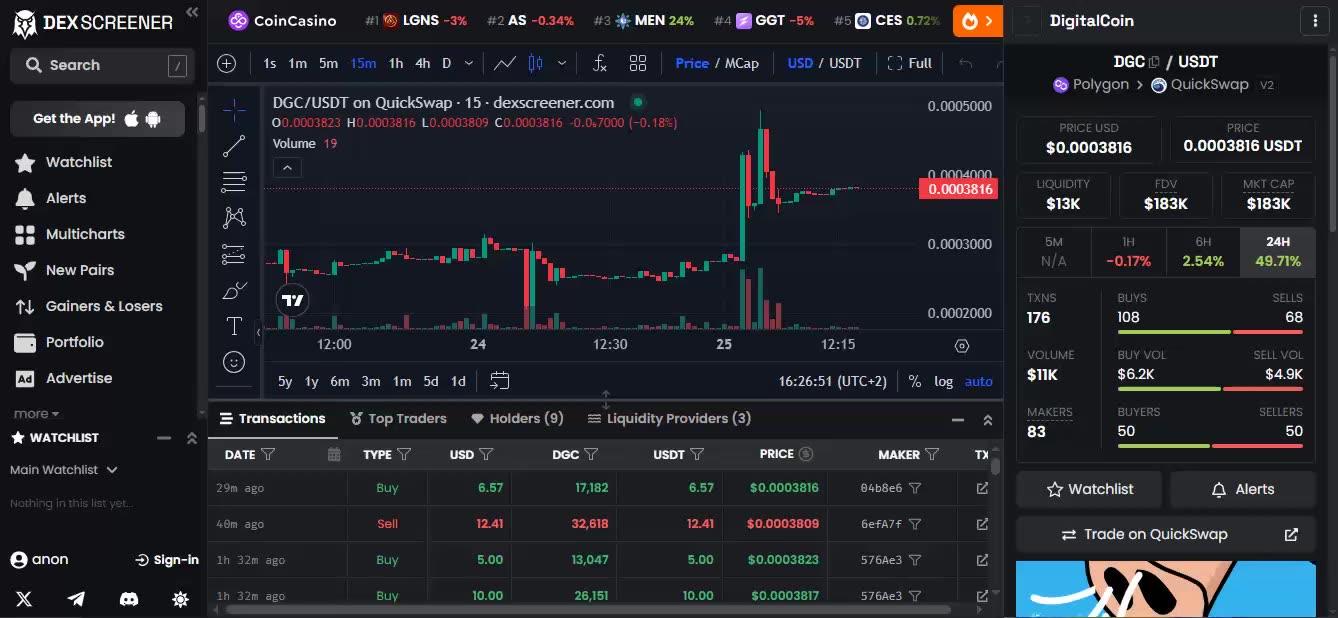Viewport: 1338px width, 618px height.
Task: Open the MAKER column filter
Action: click(932, 454)
